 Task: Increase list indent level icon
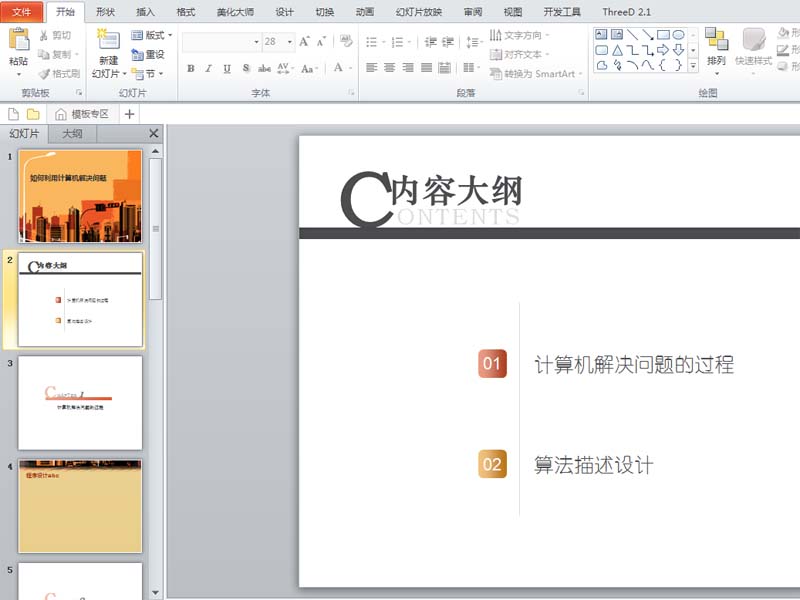[448, 42]
